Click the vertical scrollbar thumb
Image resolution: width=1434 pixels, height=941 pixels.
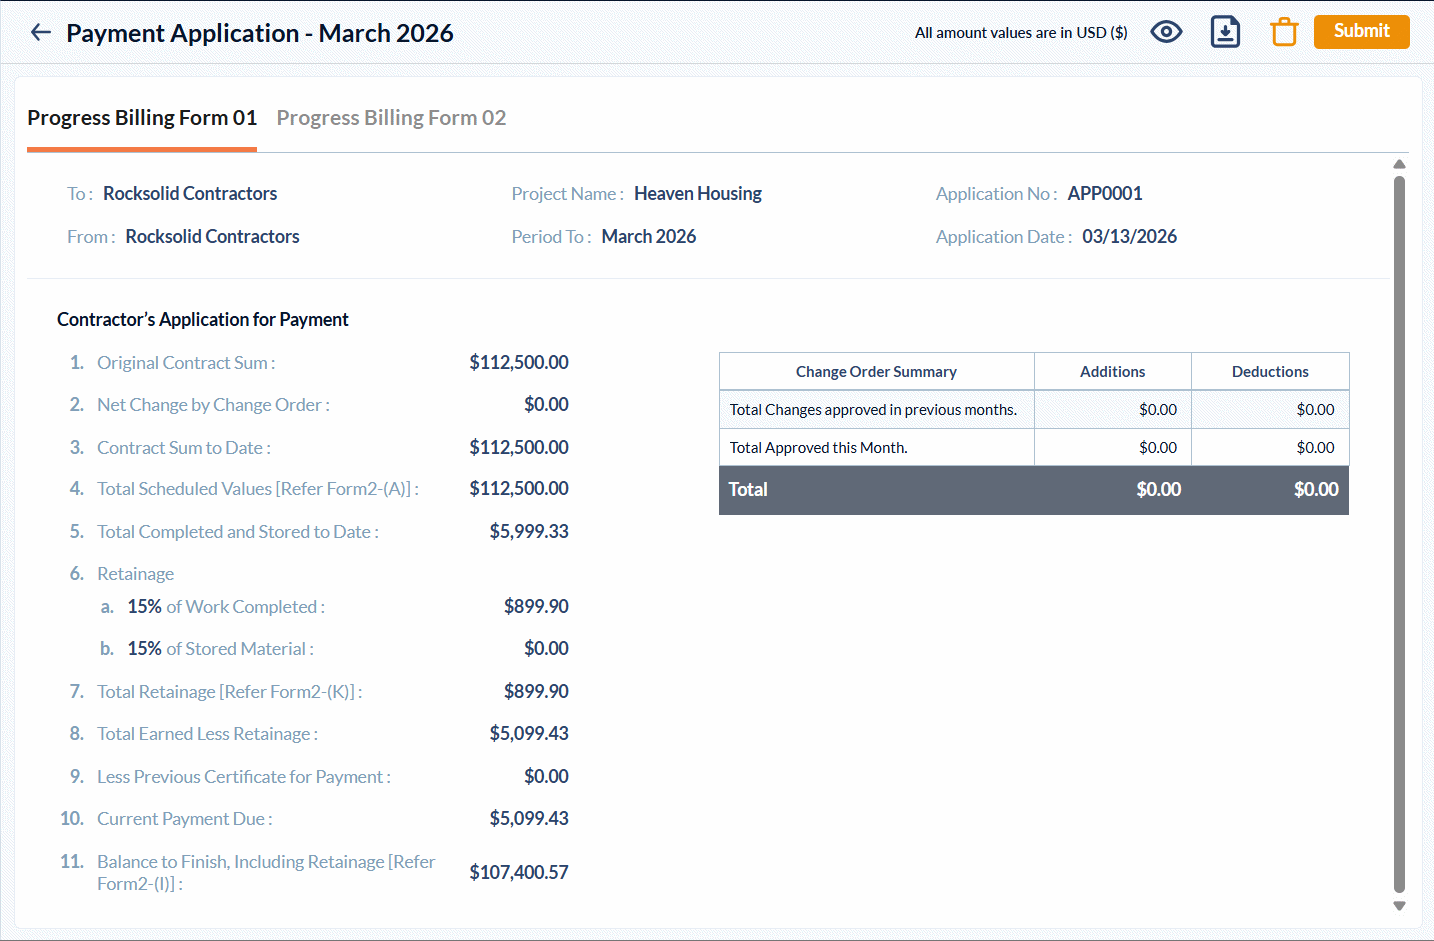coord(1399,530)
